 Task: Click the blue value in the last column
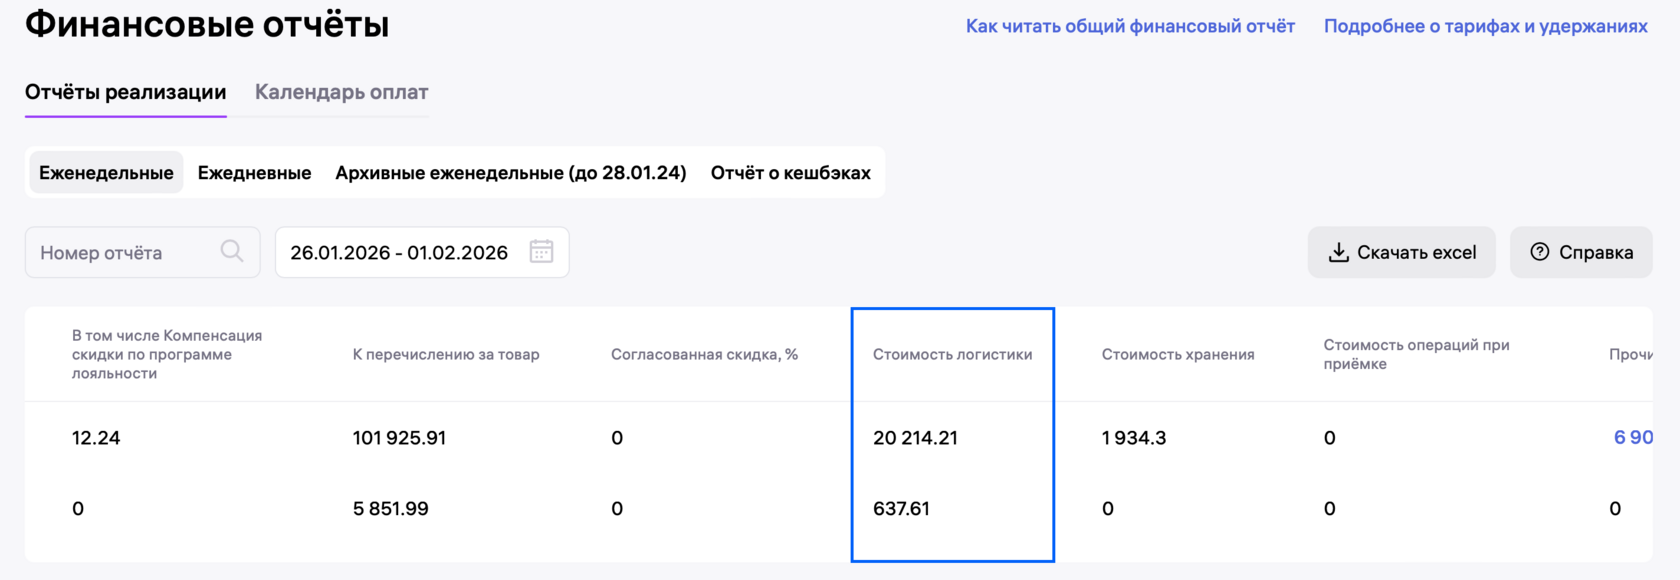(x=1632, y=437)
